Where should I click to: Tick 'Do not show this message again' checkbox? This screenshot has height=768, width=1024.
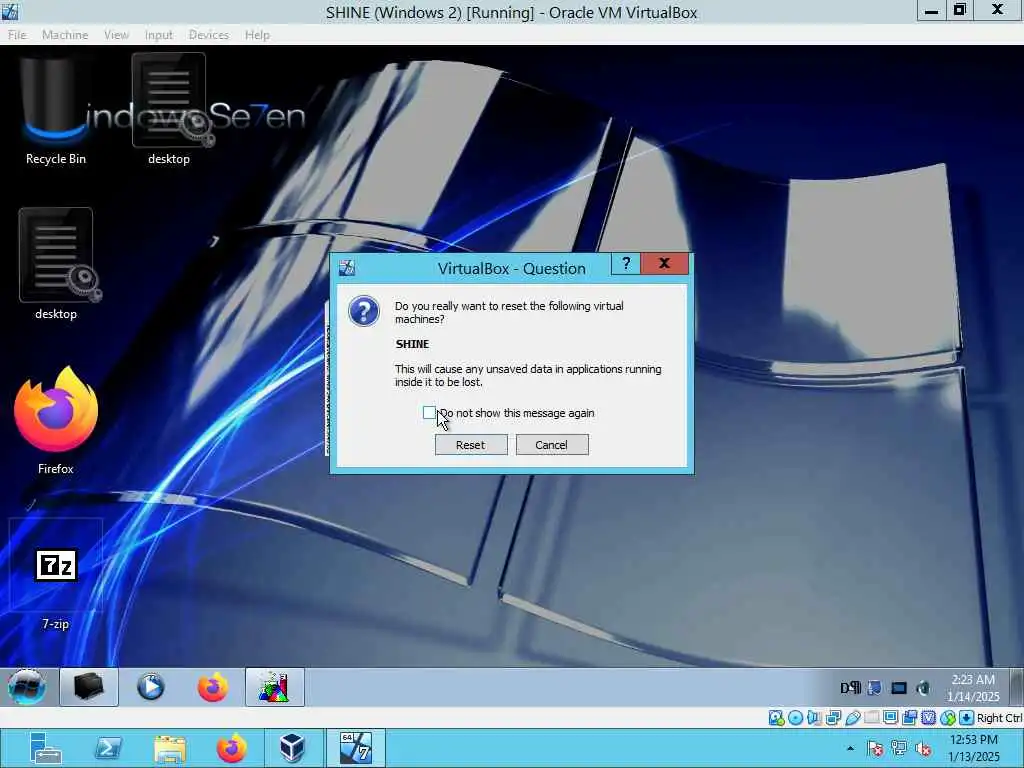(429, 413)
